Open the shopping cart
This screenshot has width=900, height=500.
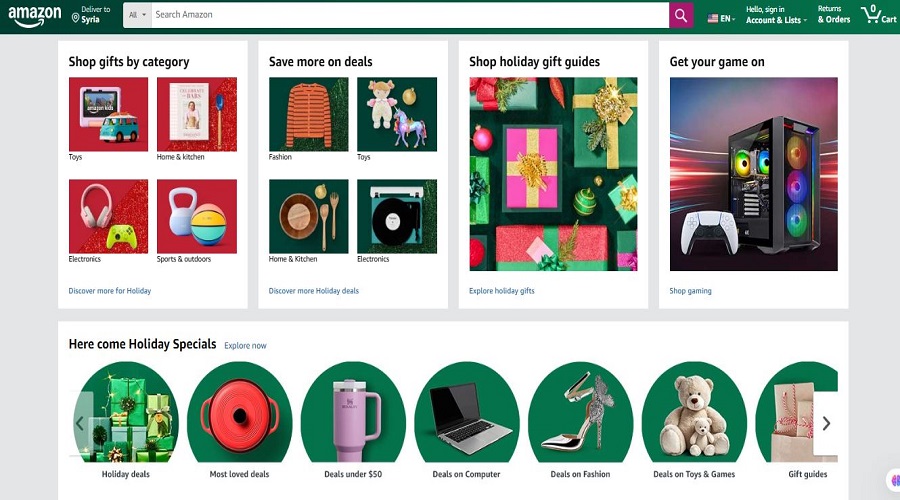(x=878, y=15)
